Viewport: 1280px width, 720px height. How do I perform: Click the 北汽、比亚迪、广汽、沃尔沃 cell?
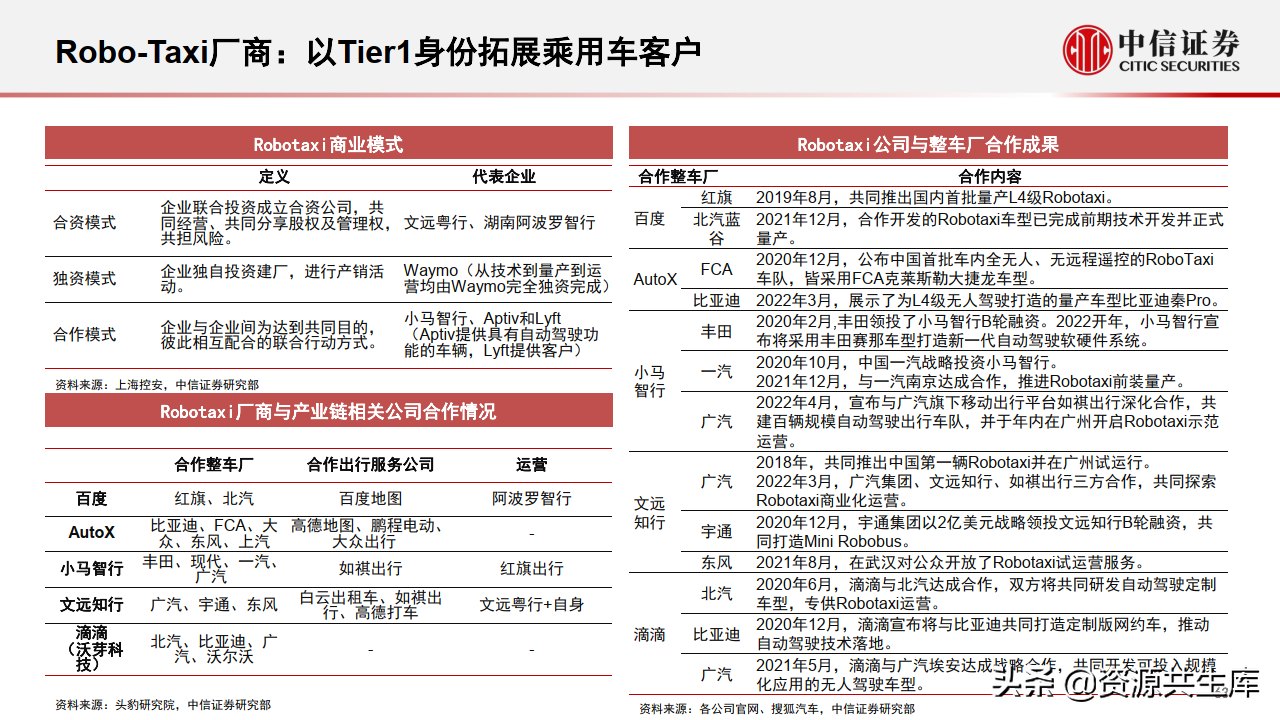pyautogui.click(x=214, y=648)
